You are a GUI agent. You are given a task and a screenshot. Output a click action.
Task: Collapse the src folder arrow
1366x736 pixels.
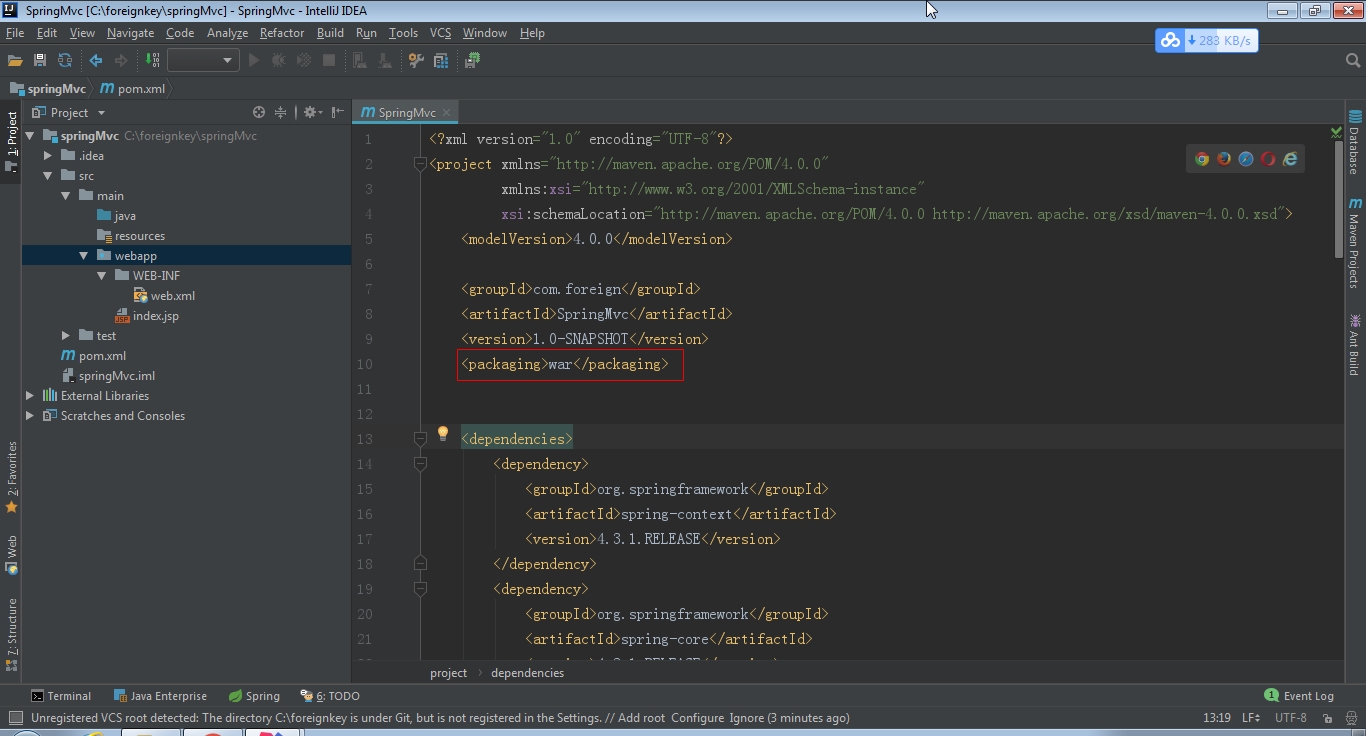(x=48, y=176)
